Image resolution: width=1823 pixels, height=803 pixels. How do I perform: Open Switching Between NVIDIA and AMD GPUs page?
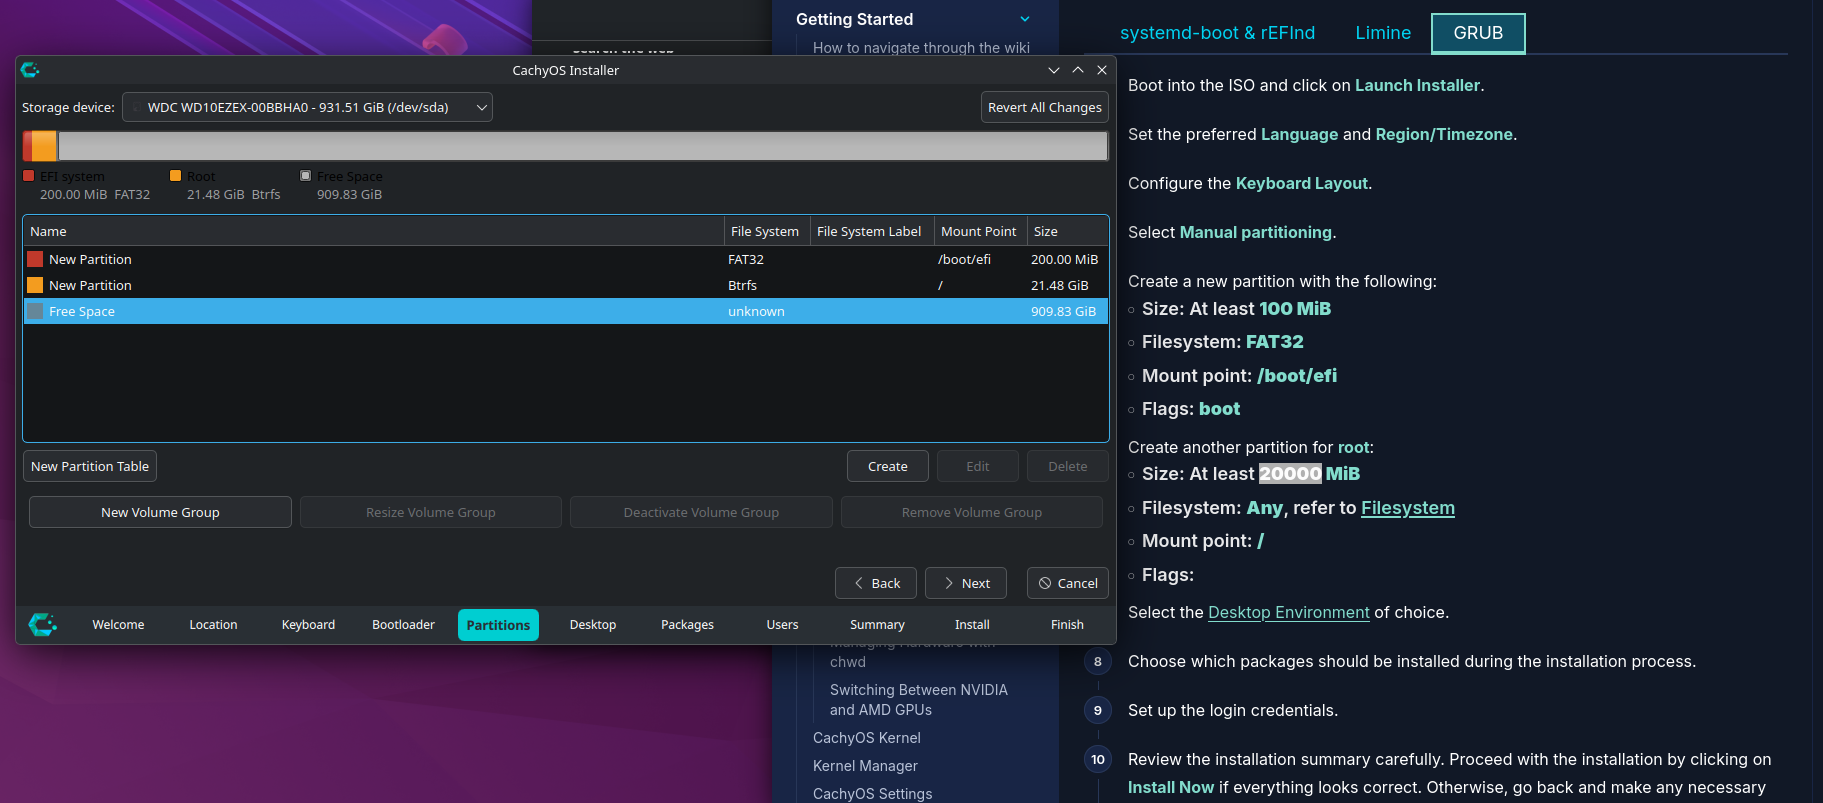point(919,700)
